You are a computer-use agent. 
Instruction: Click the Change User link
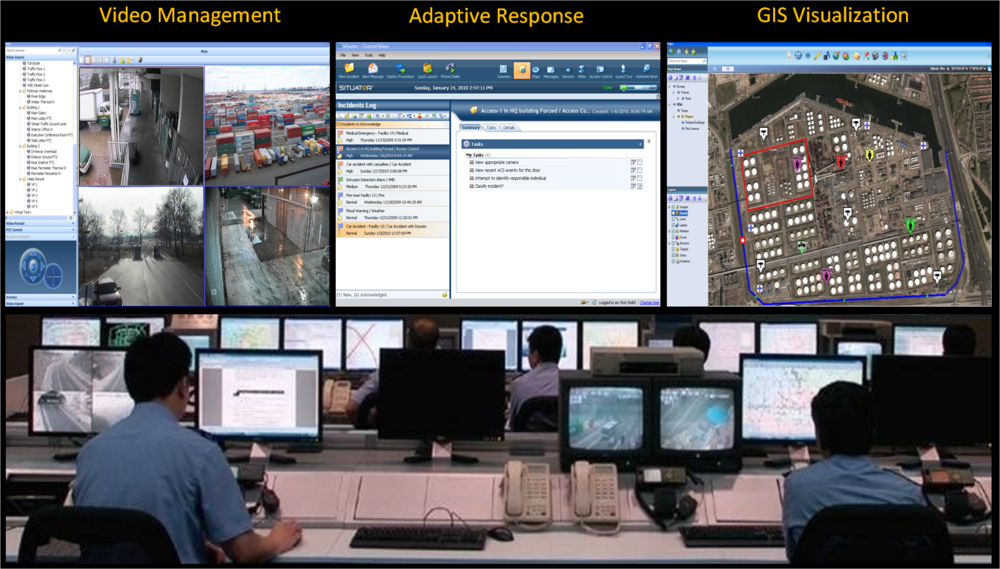click(649, 302)
